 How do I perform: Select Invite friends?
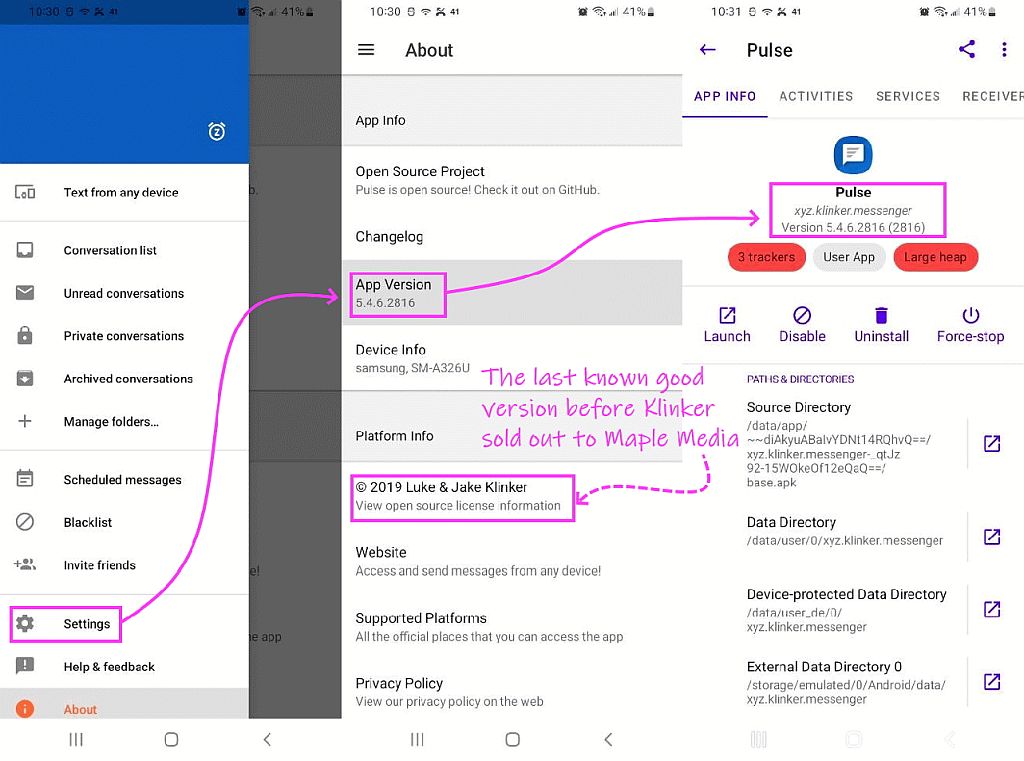point(124,565)
